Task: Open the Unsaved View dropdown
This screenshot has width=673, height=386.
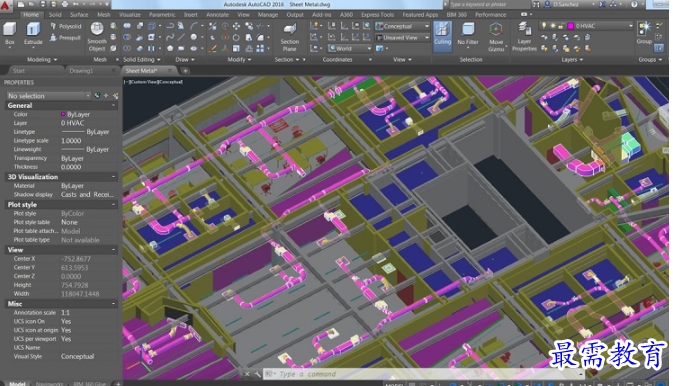Action: click(x=402, y=38)
